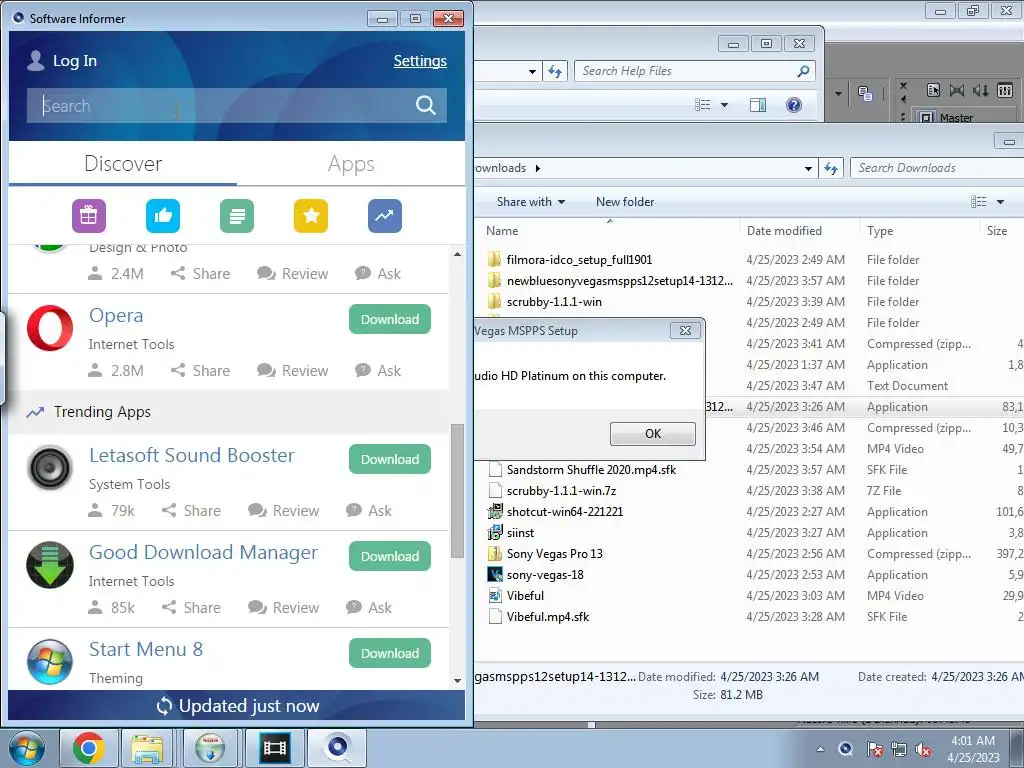Download Opera

[x=390, y=319]
